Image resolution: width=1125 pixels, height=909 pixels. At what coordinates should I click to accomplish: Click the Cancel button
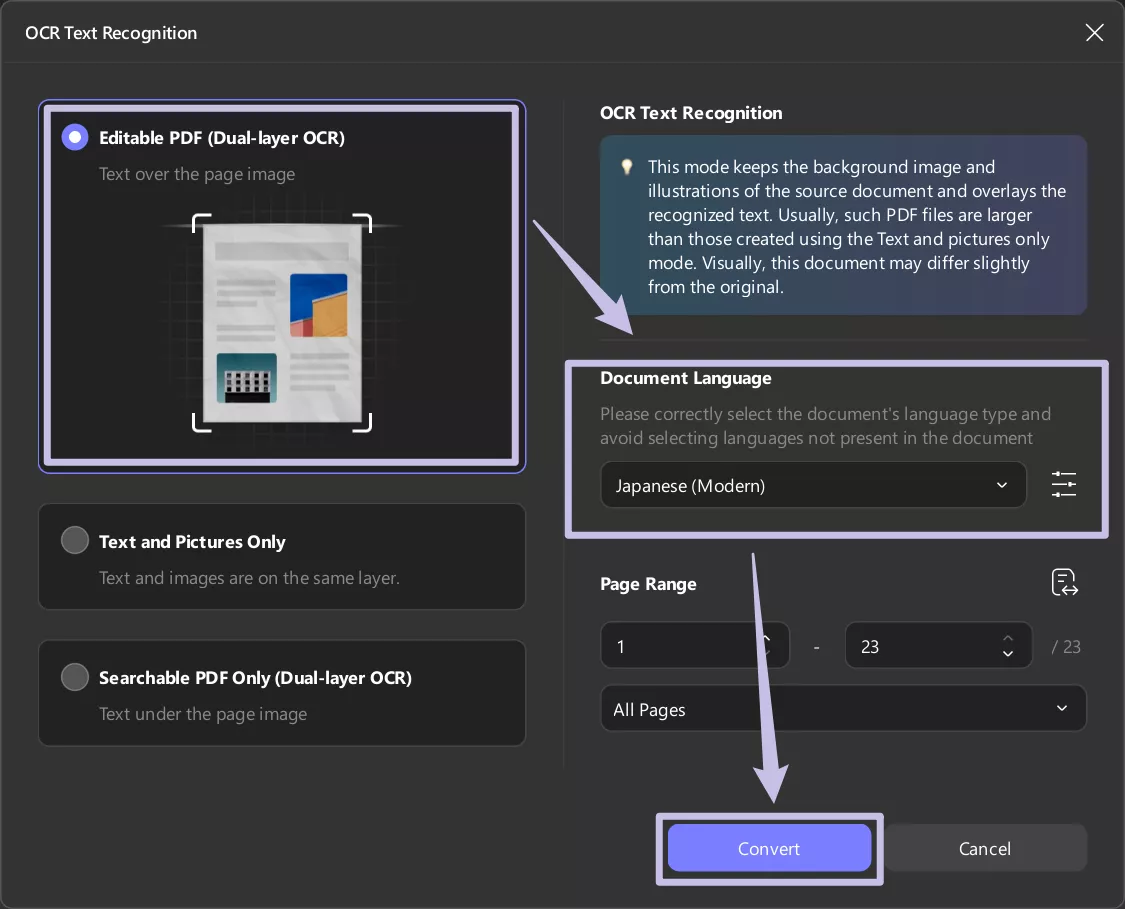point(984,848)
